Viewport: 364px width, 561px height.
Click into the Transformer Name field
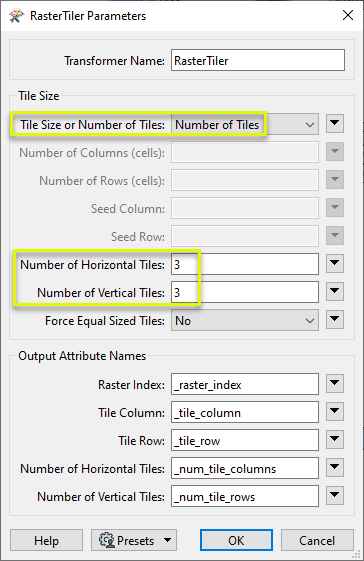click(258, 60)
